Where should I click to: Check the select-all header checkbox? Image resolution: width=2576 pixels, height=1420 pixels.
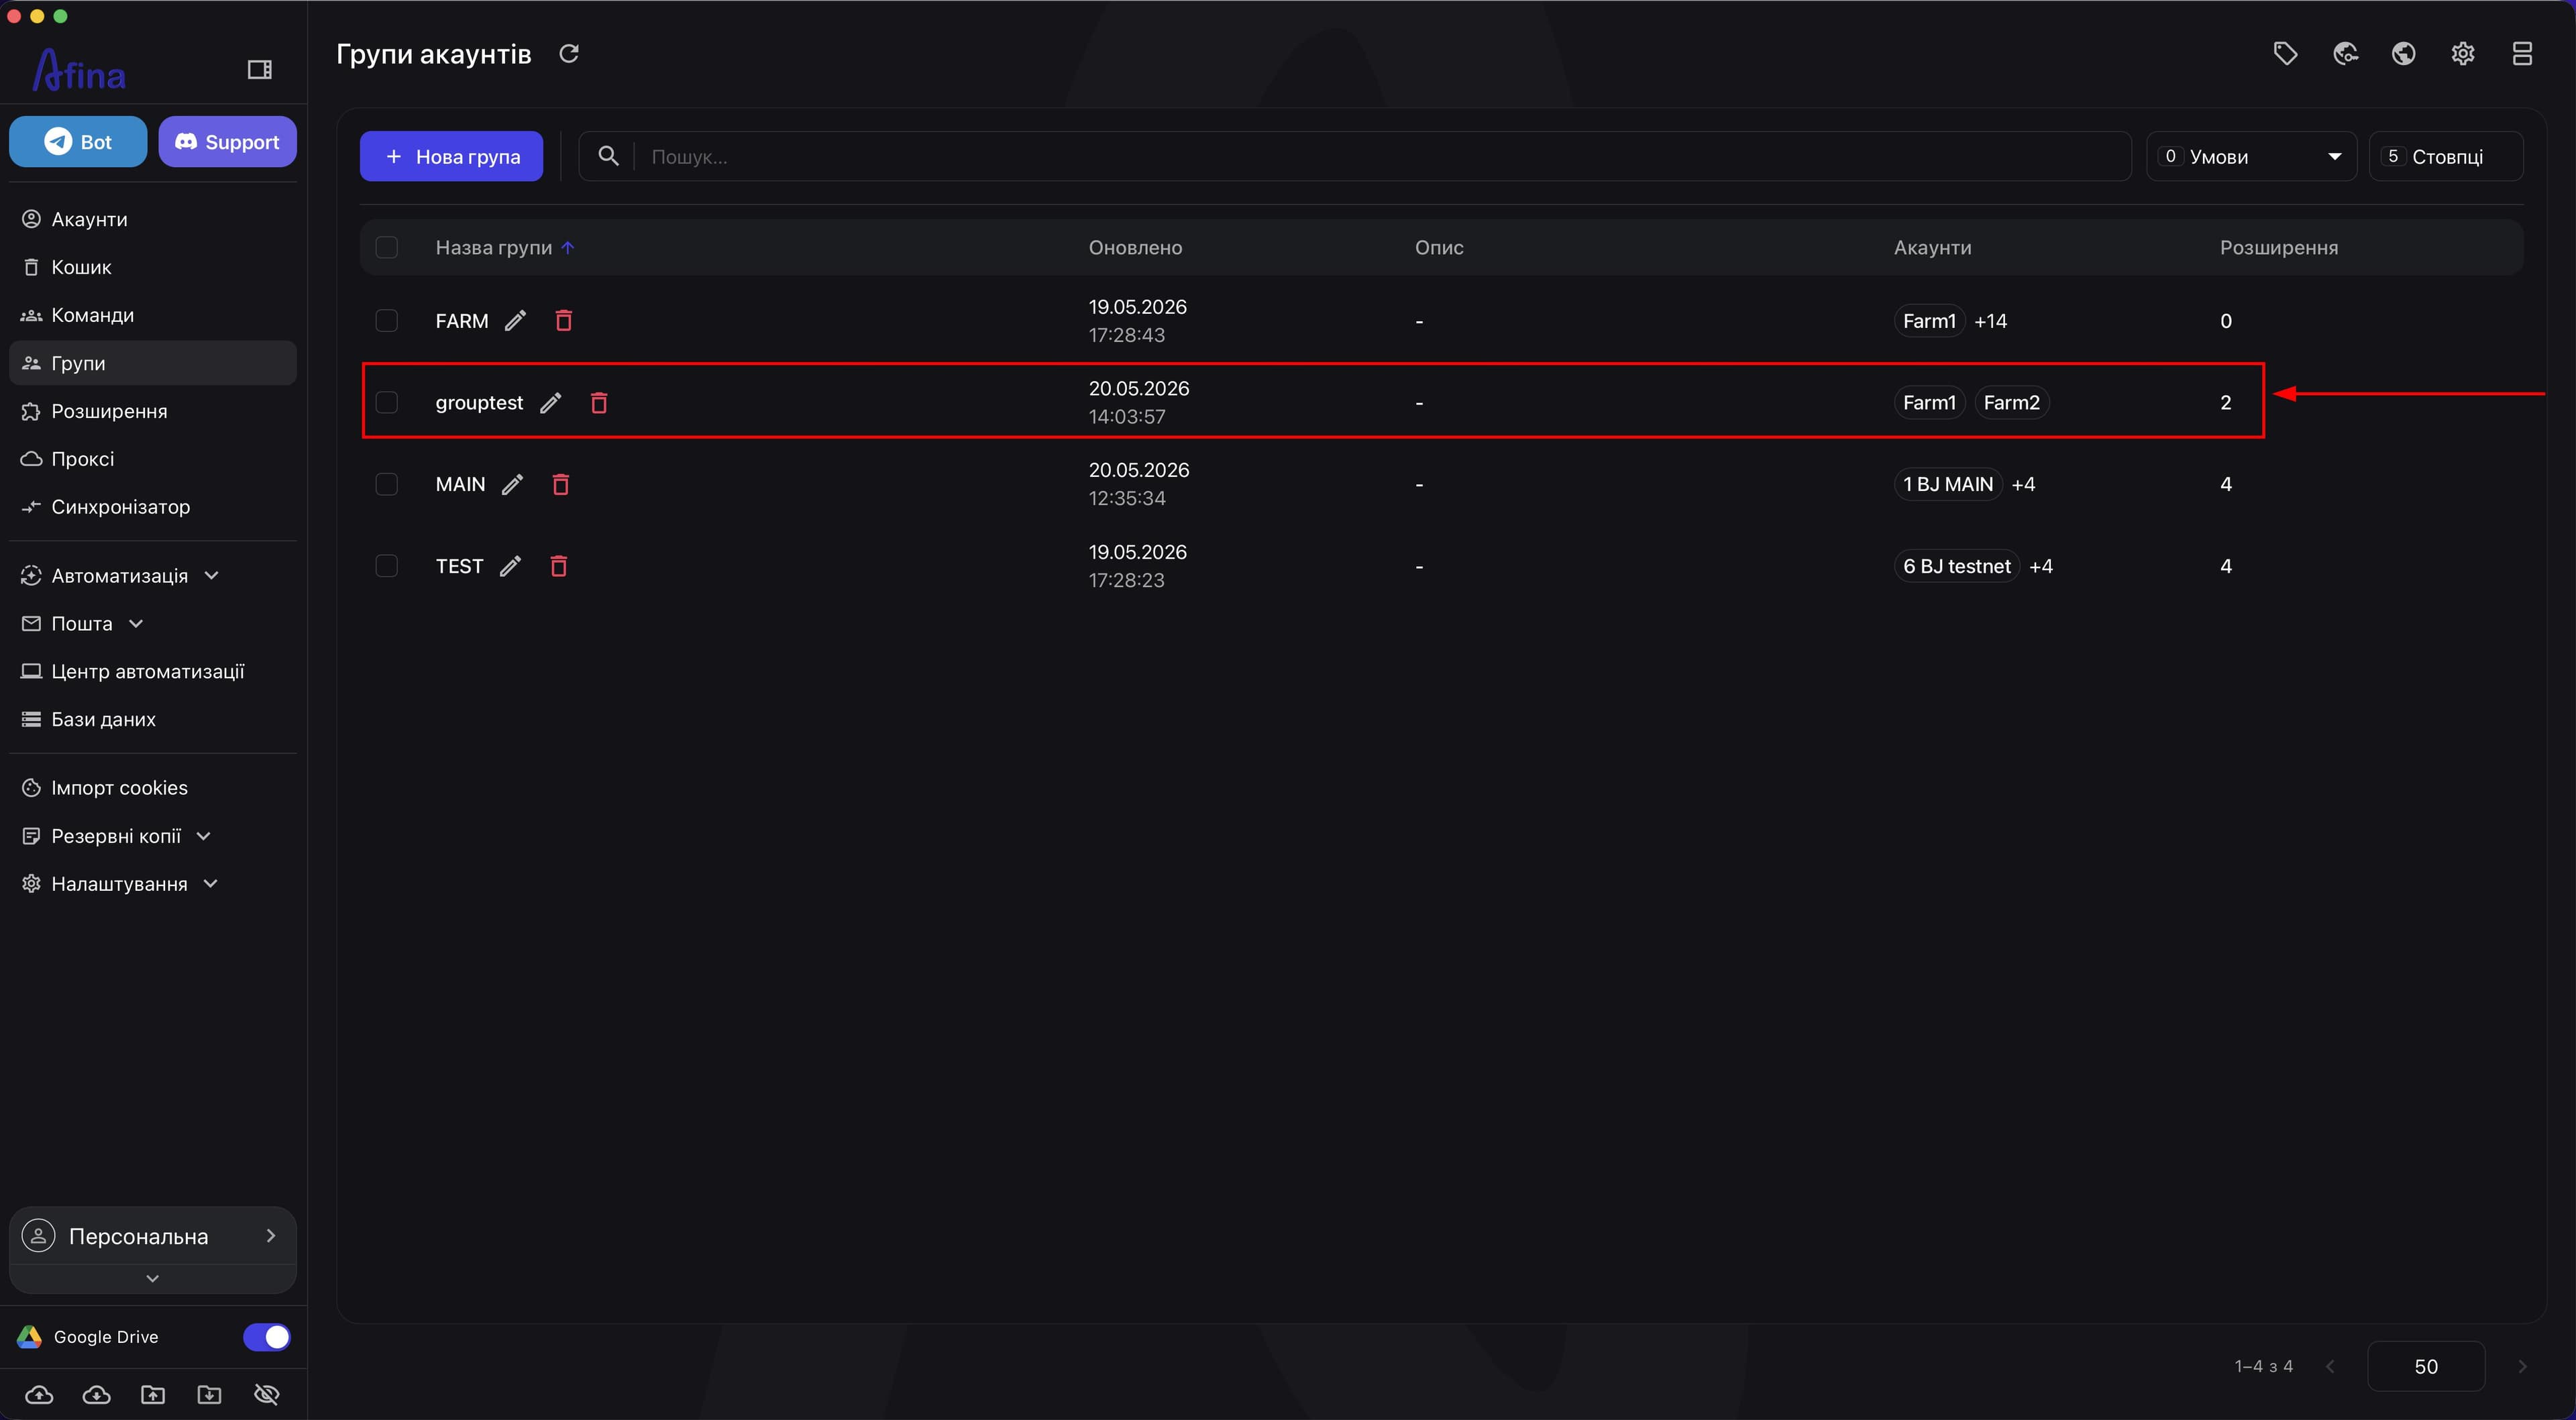pyautogui.click(x=387, y=248)
